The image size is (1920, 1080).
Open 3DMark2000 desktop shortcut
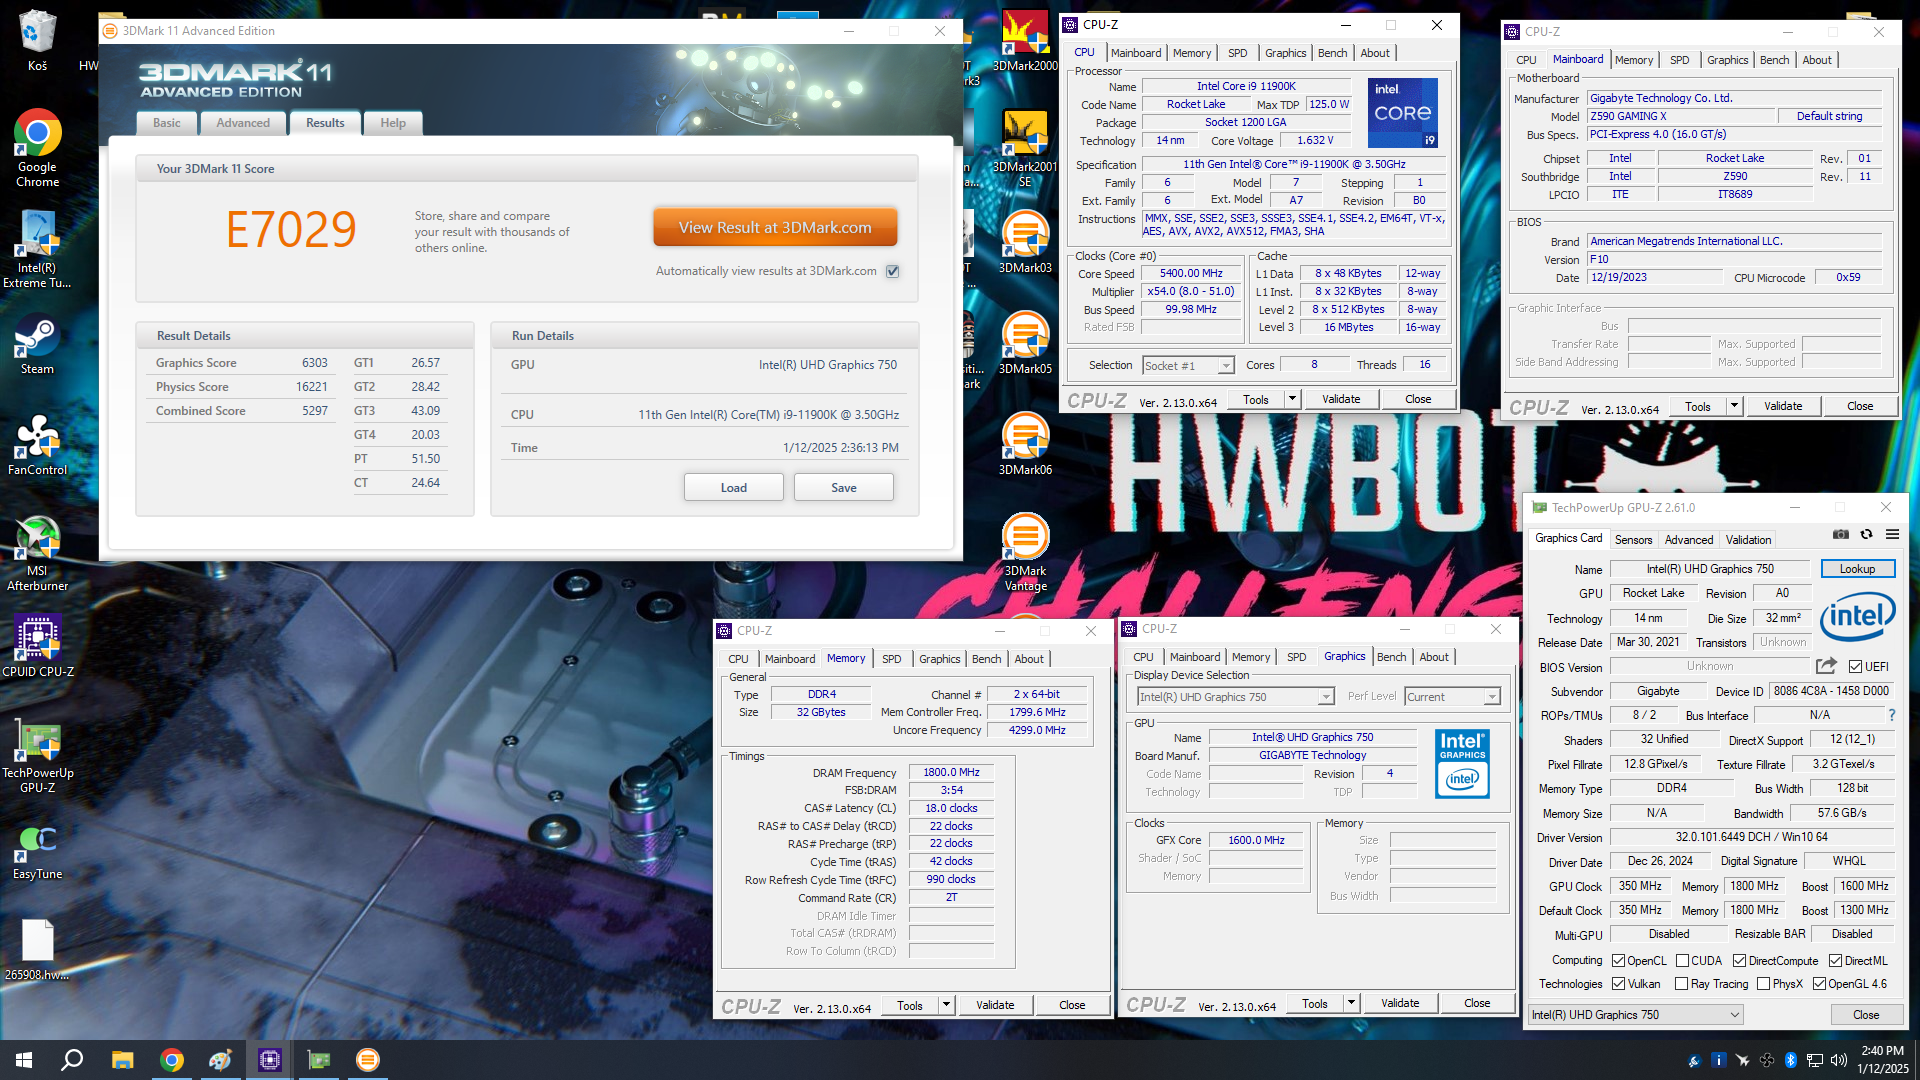click(1025, 42)
